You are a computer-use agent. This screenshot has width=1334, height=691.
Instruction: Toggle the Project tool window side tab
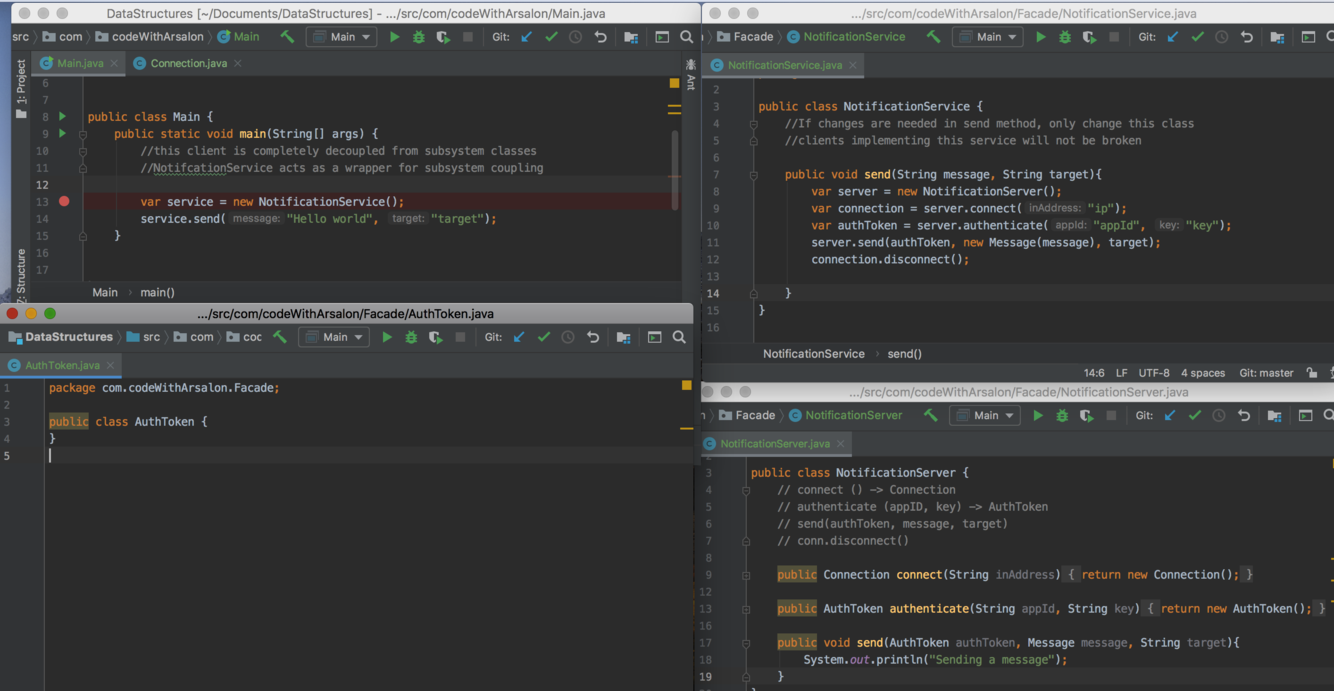click(x=21, y=84)
